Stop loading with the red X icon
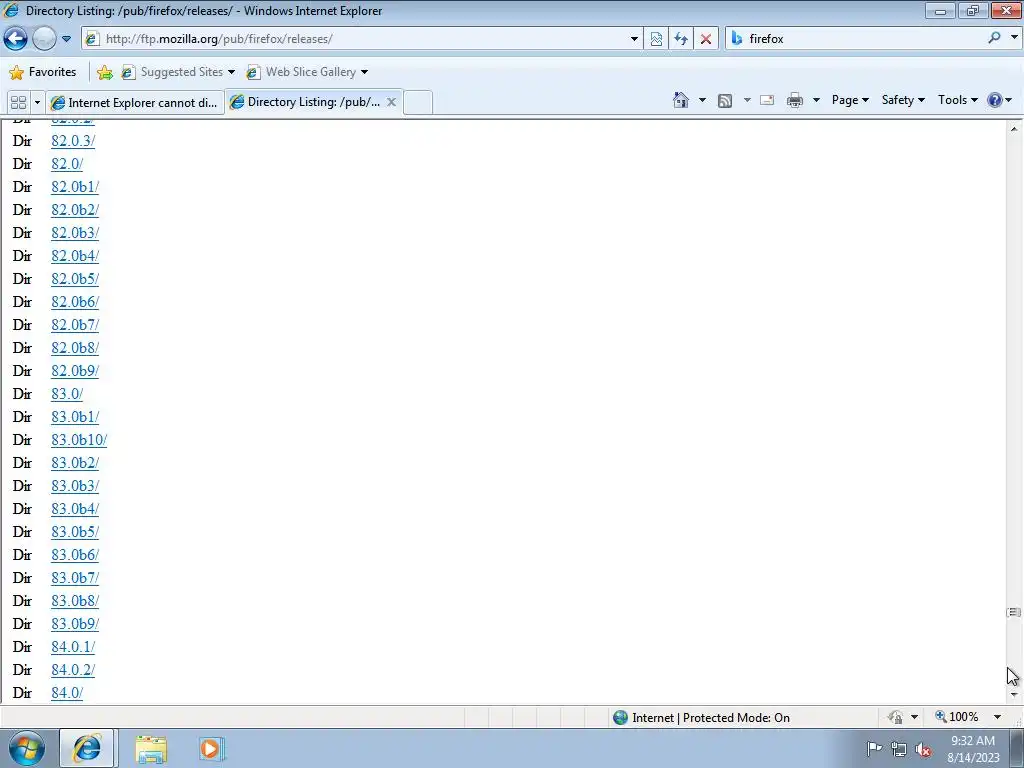 pos(705,39)
